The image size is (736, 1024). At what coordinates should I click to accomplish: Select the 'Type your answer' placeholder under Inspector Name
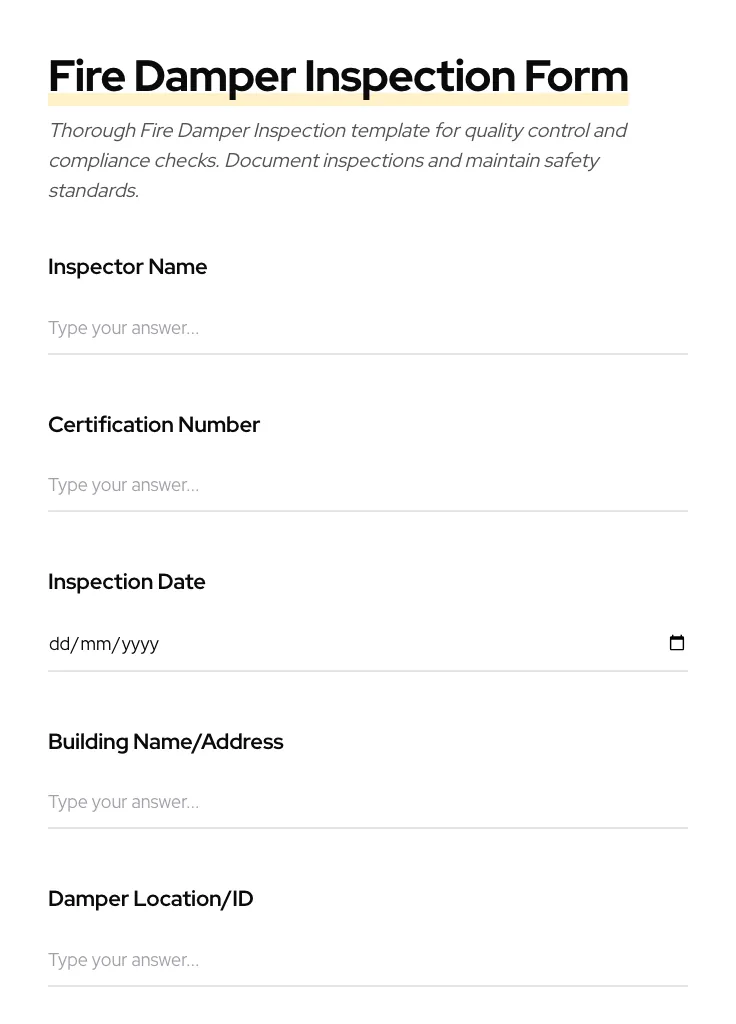tap(123, 328)
